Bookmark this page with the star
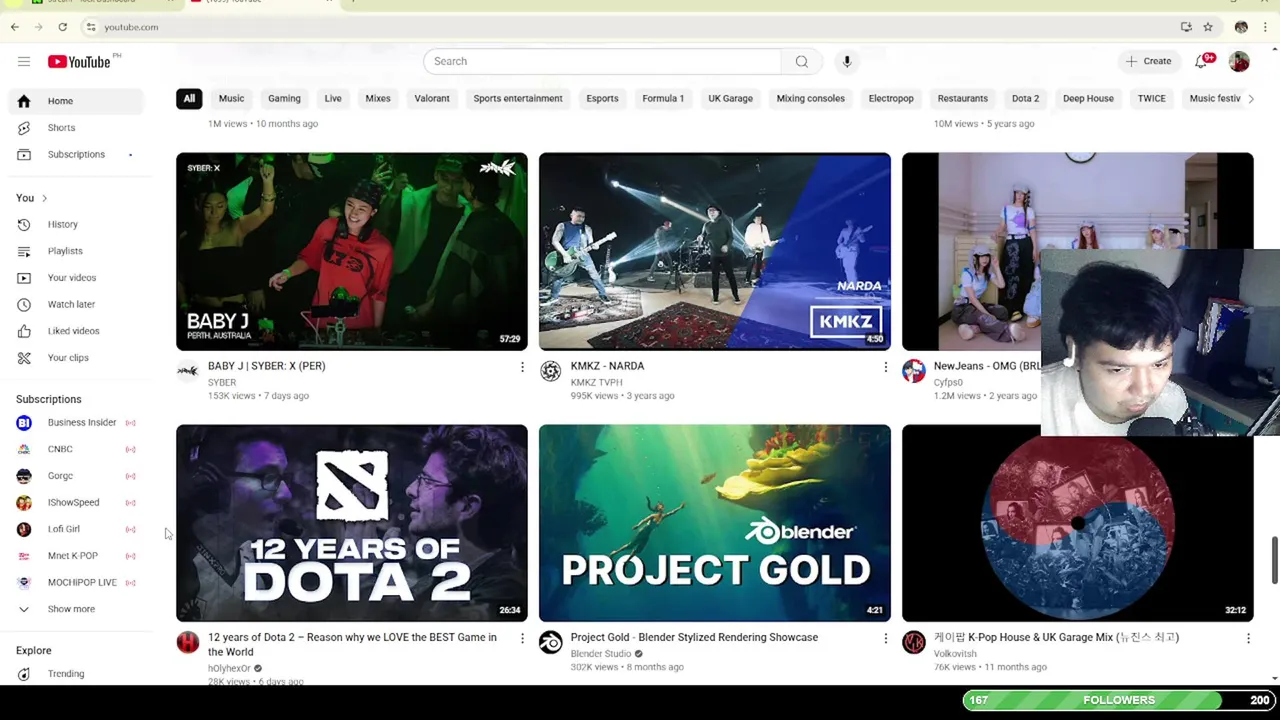 click(x=1208, y=27)
